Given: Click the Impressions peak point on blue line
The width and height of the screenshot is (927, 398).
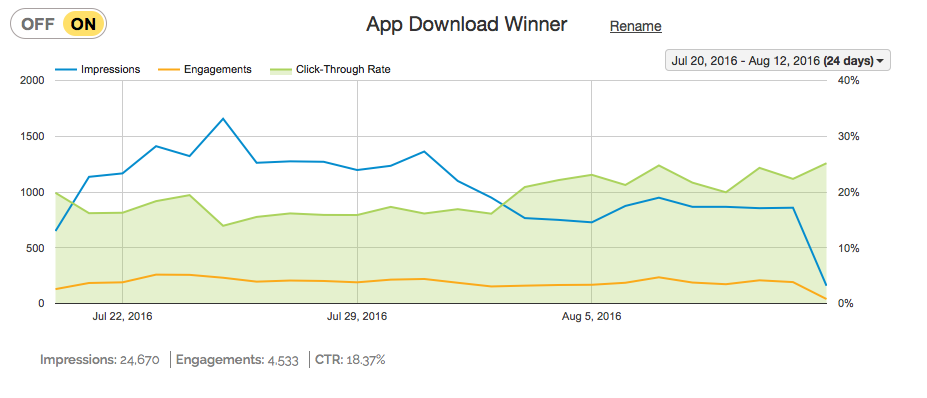Looking at the screenshot, I should (223, 118).
